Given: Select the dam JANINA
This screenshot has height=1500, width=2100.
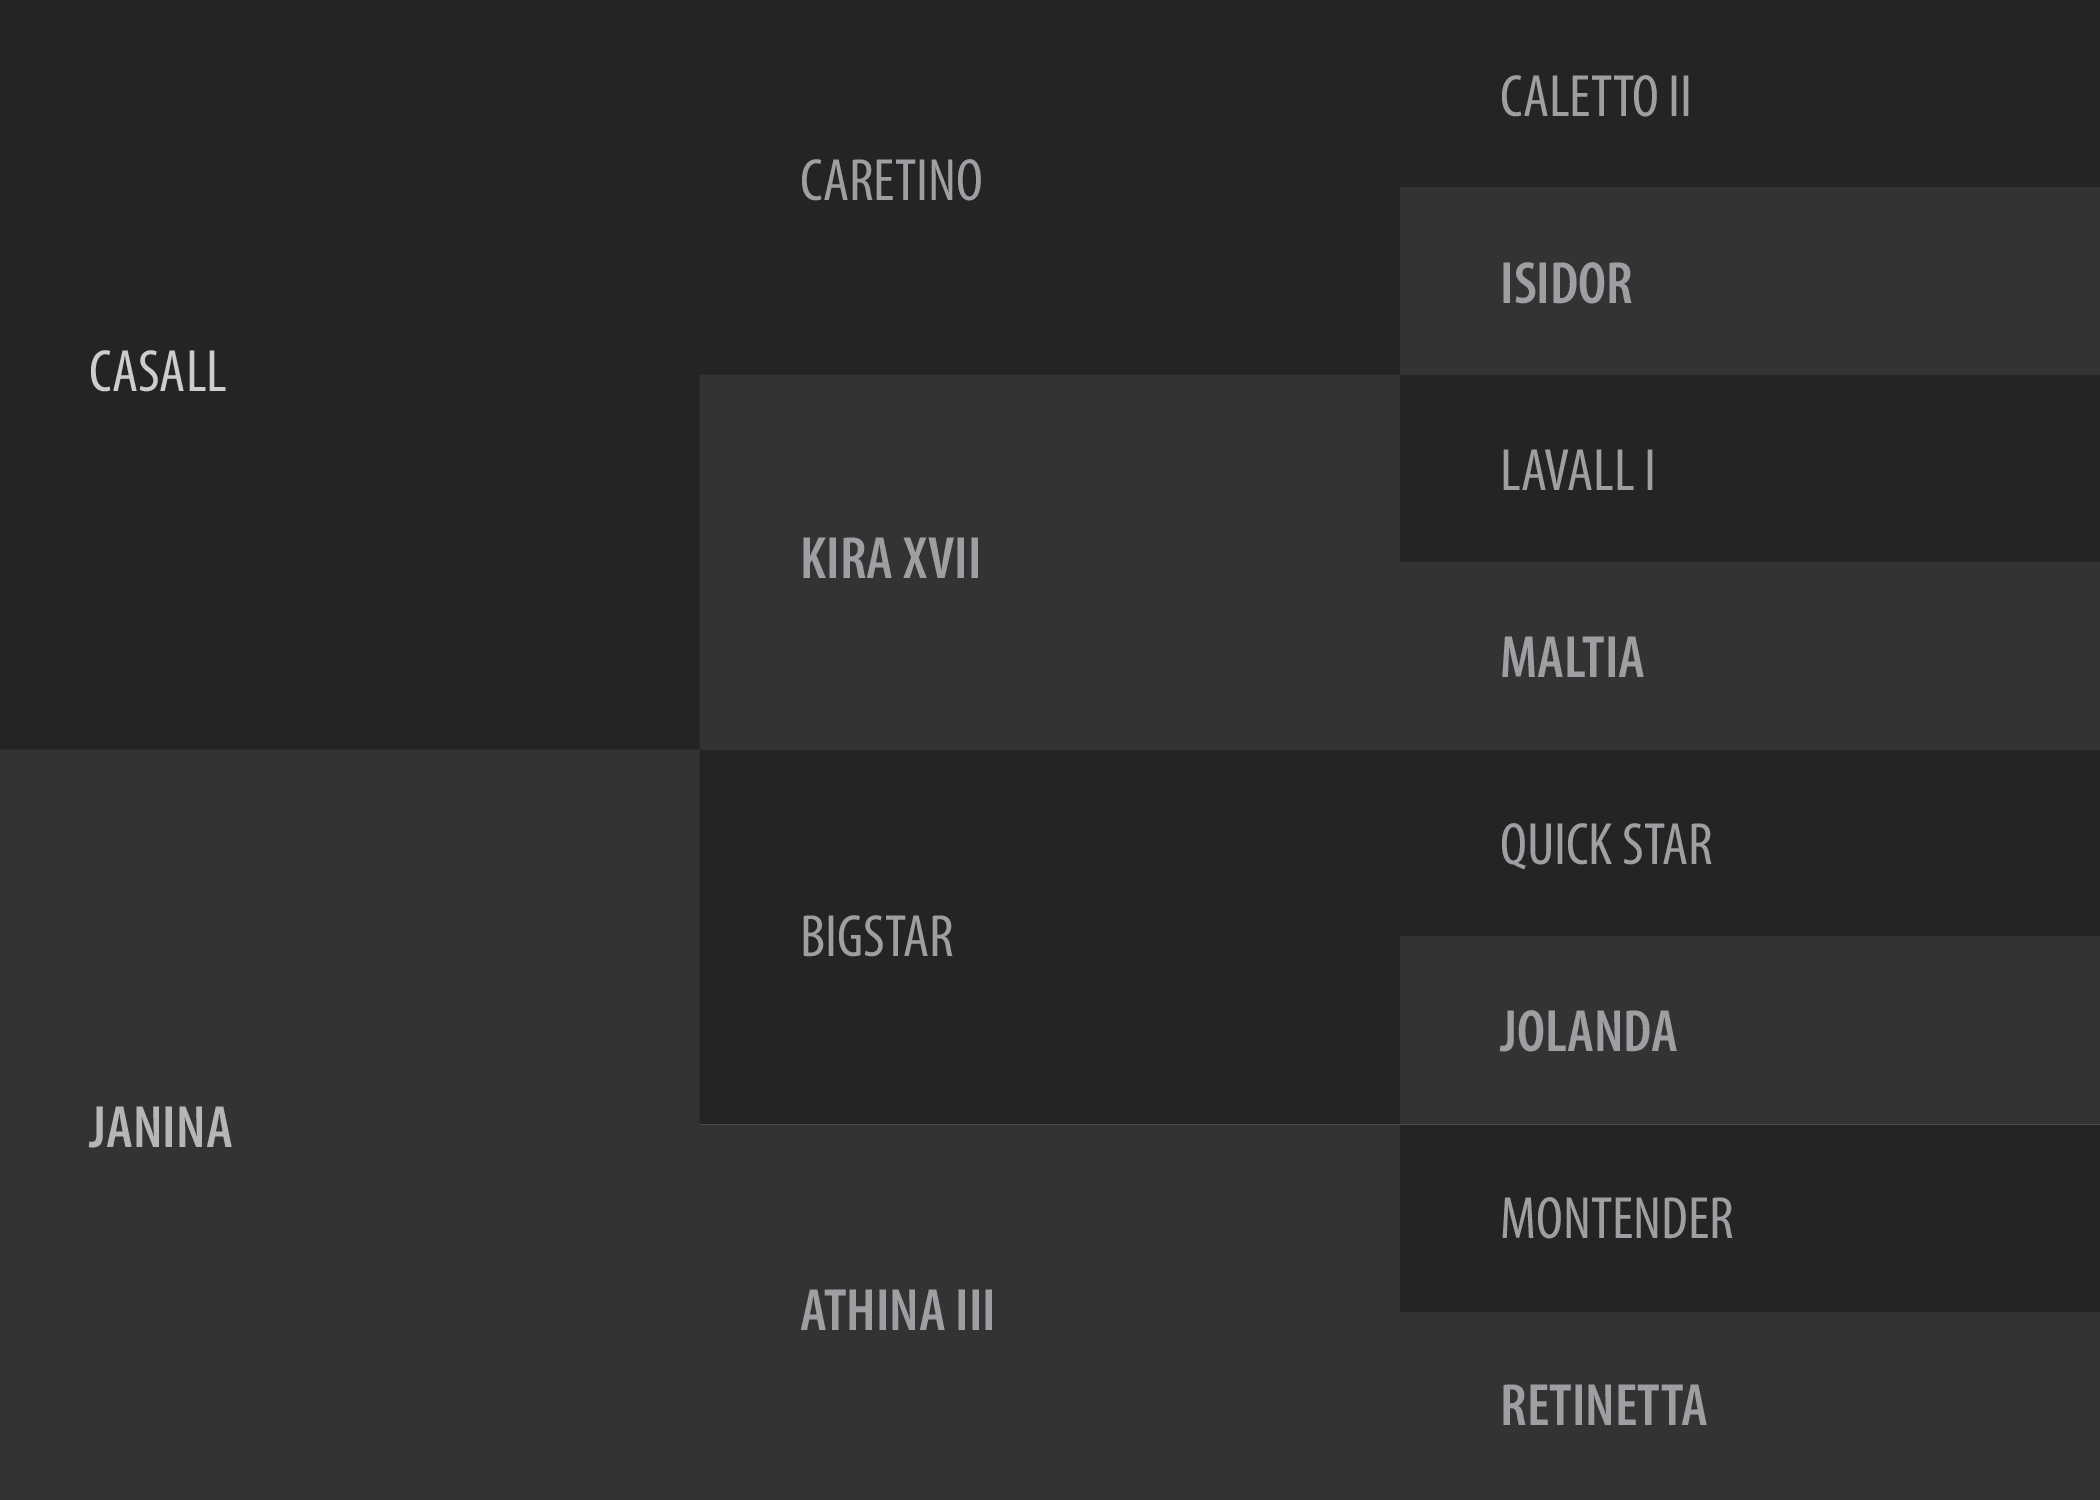Looking at the screenshot, I should coord(160,1127).
